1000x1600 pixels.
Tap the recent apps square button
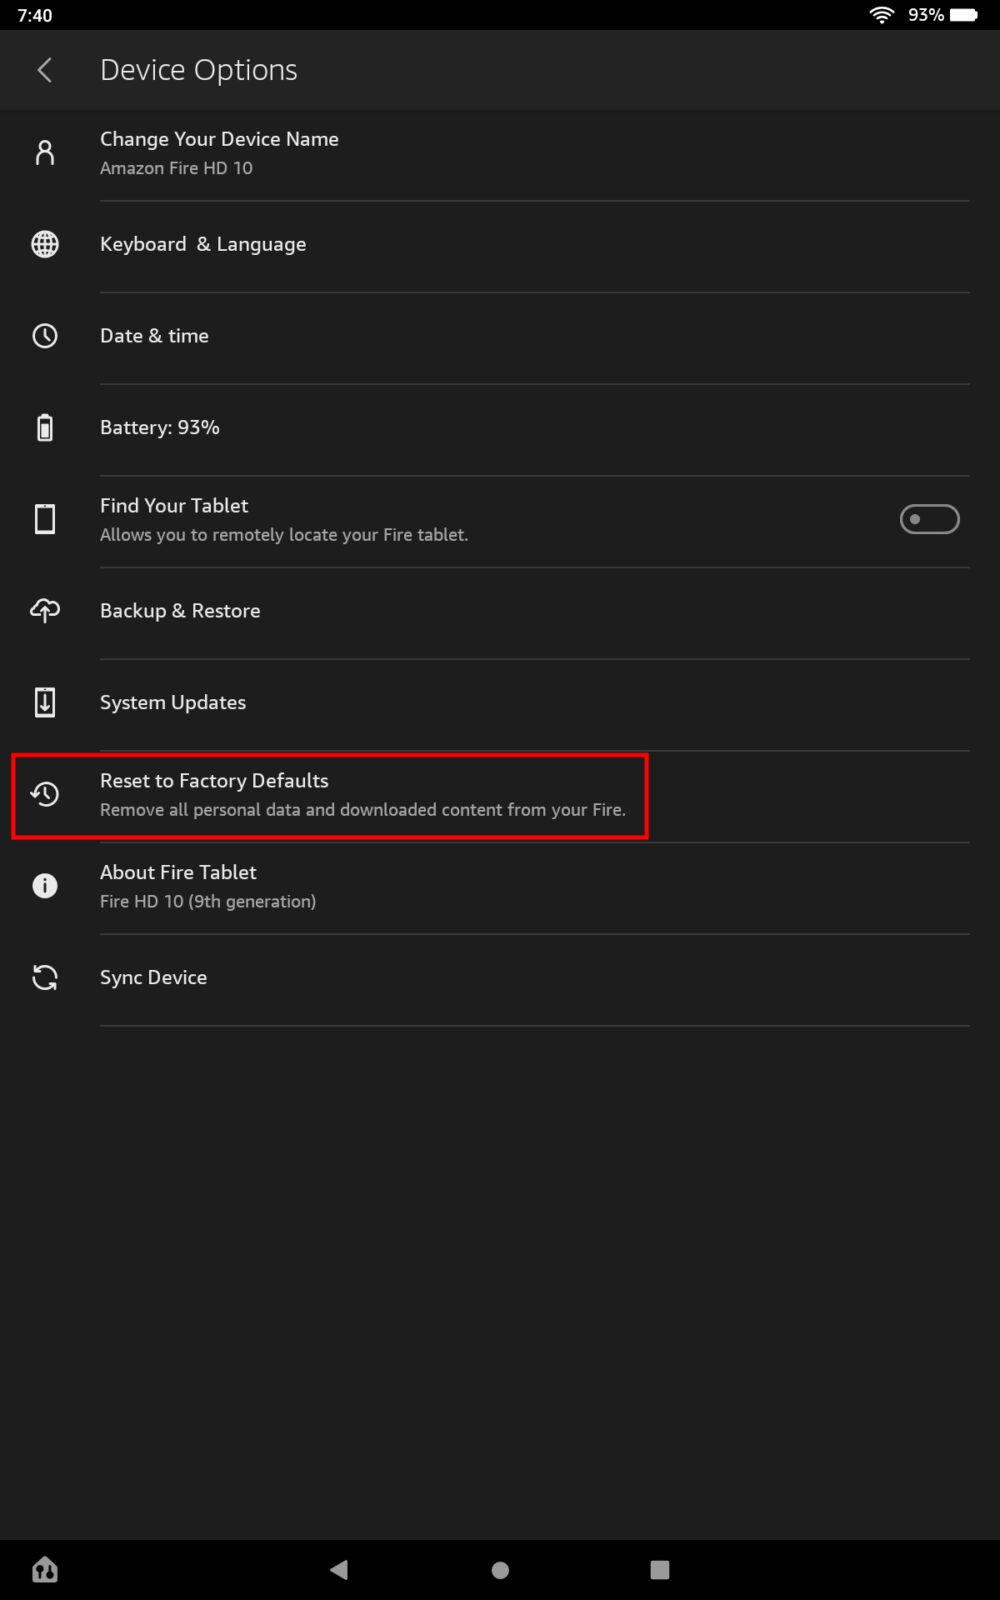pos(660,1570)
